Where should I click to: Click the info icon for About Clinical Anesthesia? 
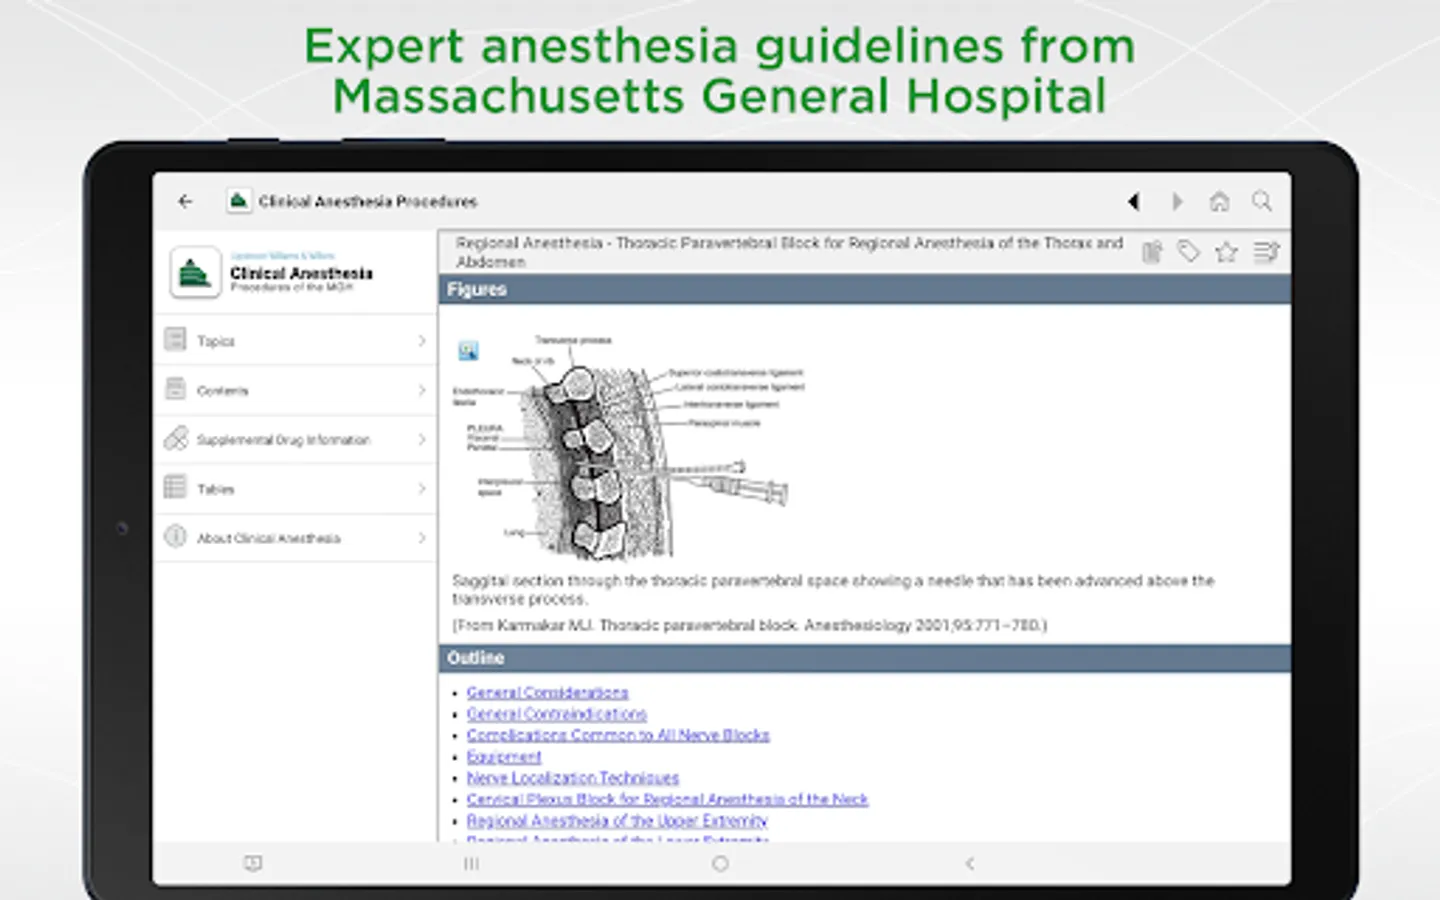[x=175, y=537]
